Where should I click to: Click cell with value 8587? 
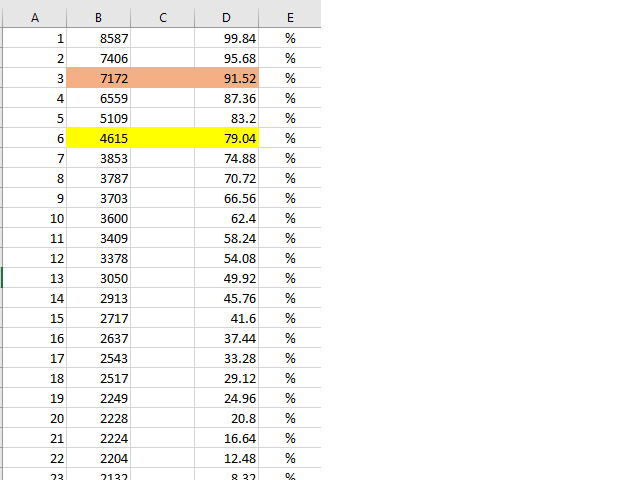point(98,38)
